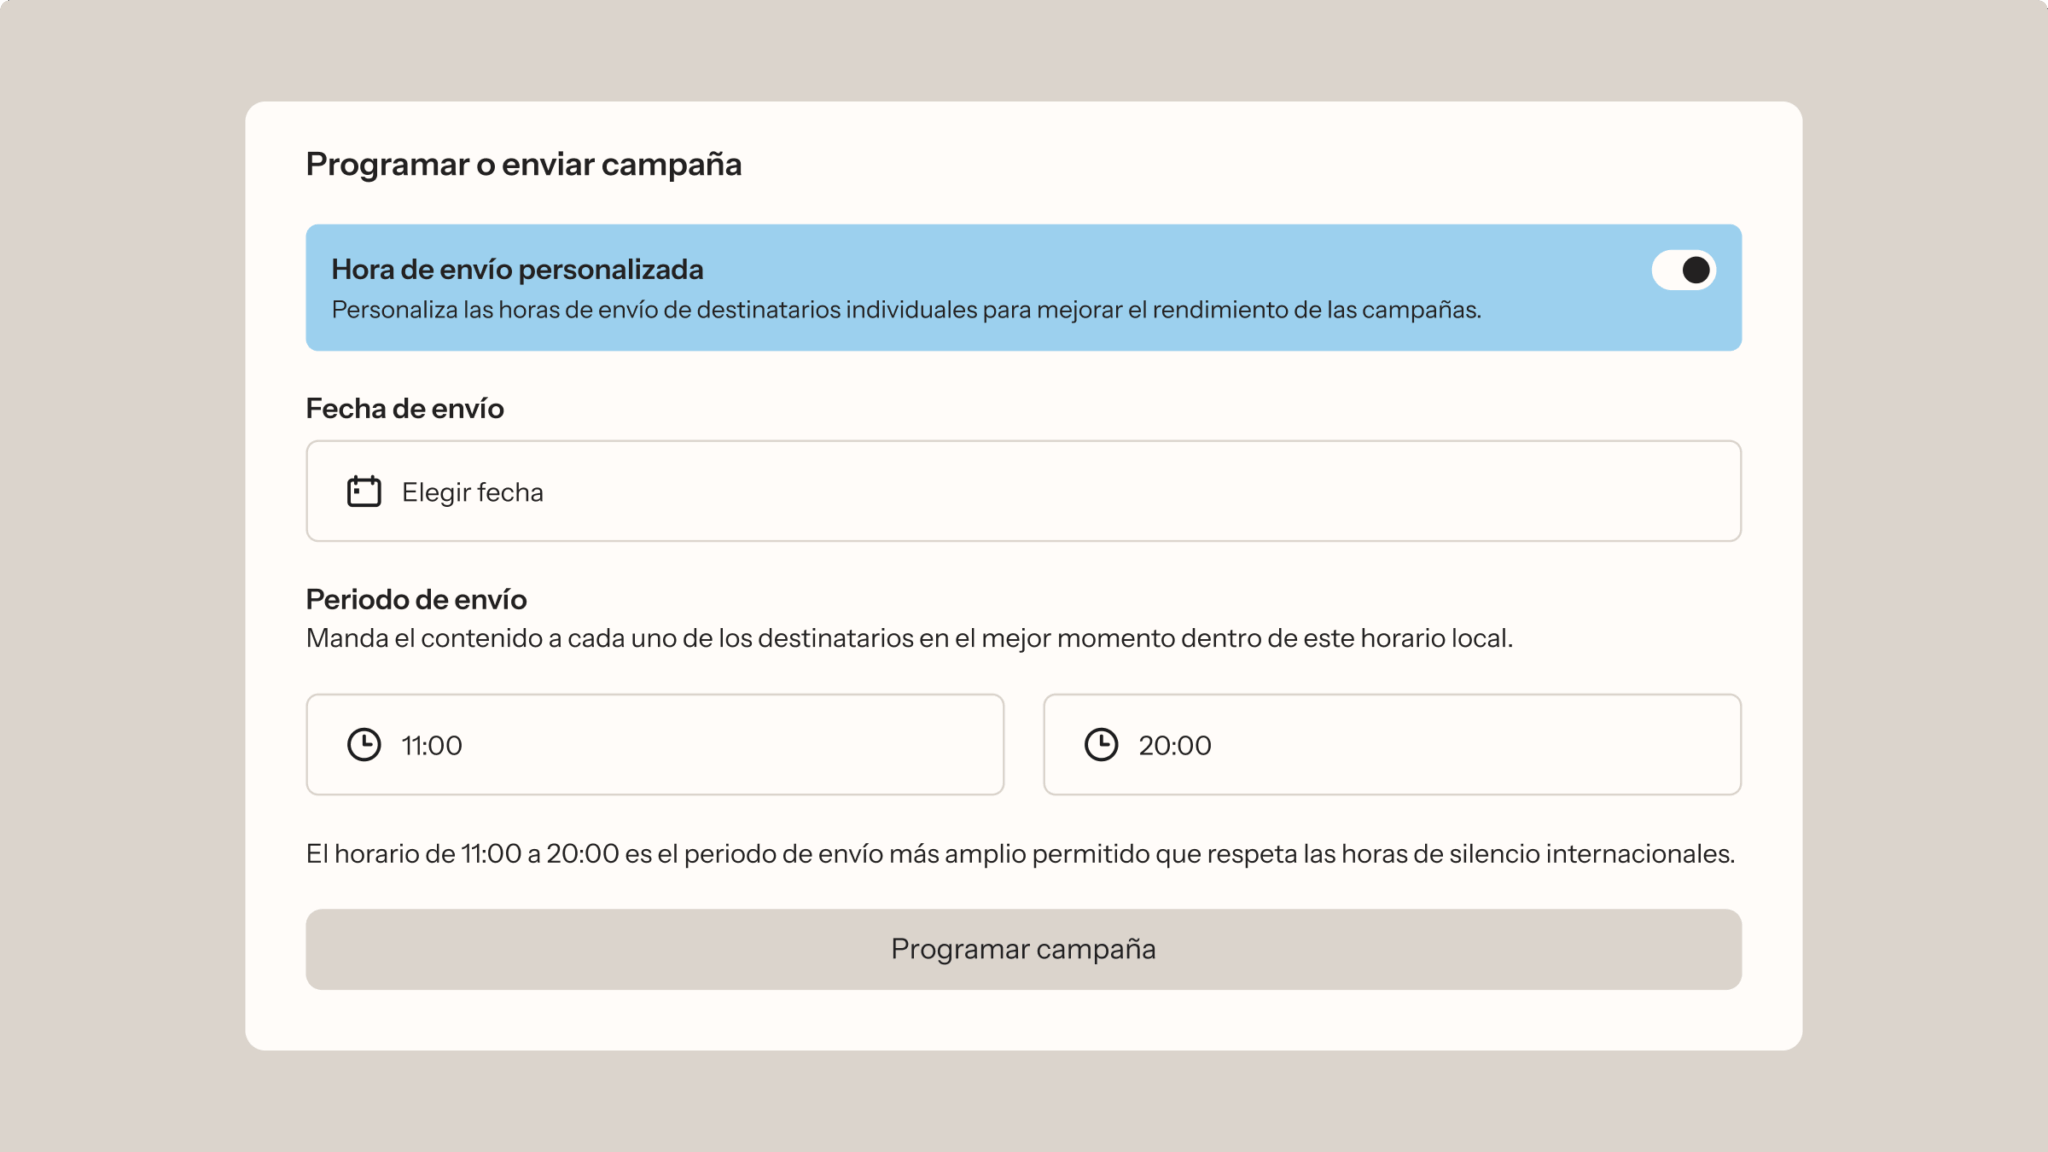Select the clock icon beside 11:00
2048x1152 pixels.
click(364, 744)
